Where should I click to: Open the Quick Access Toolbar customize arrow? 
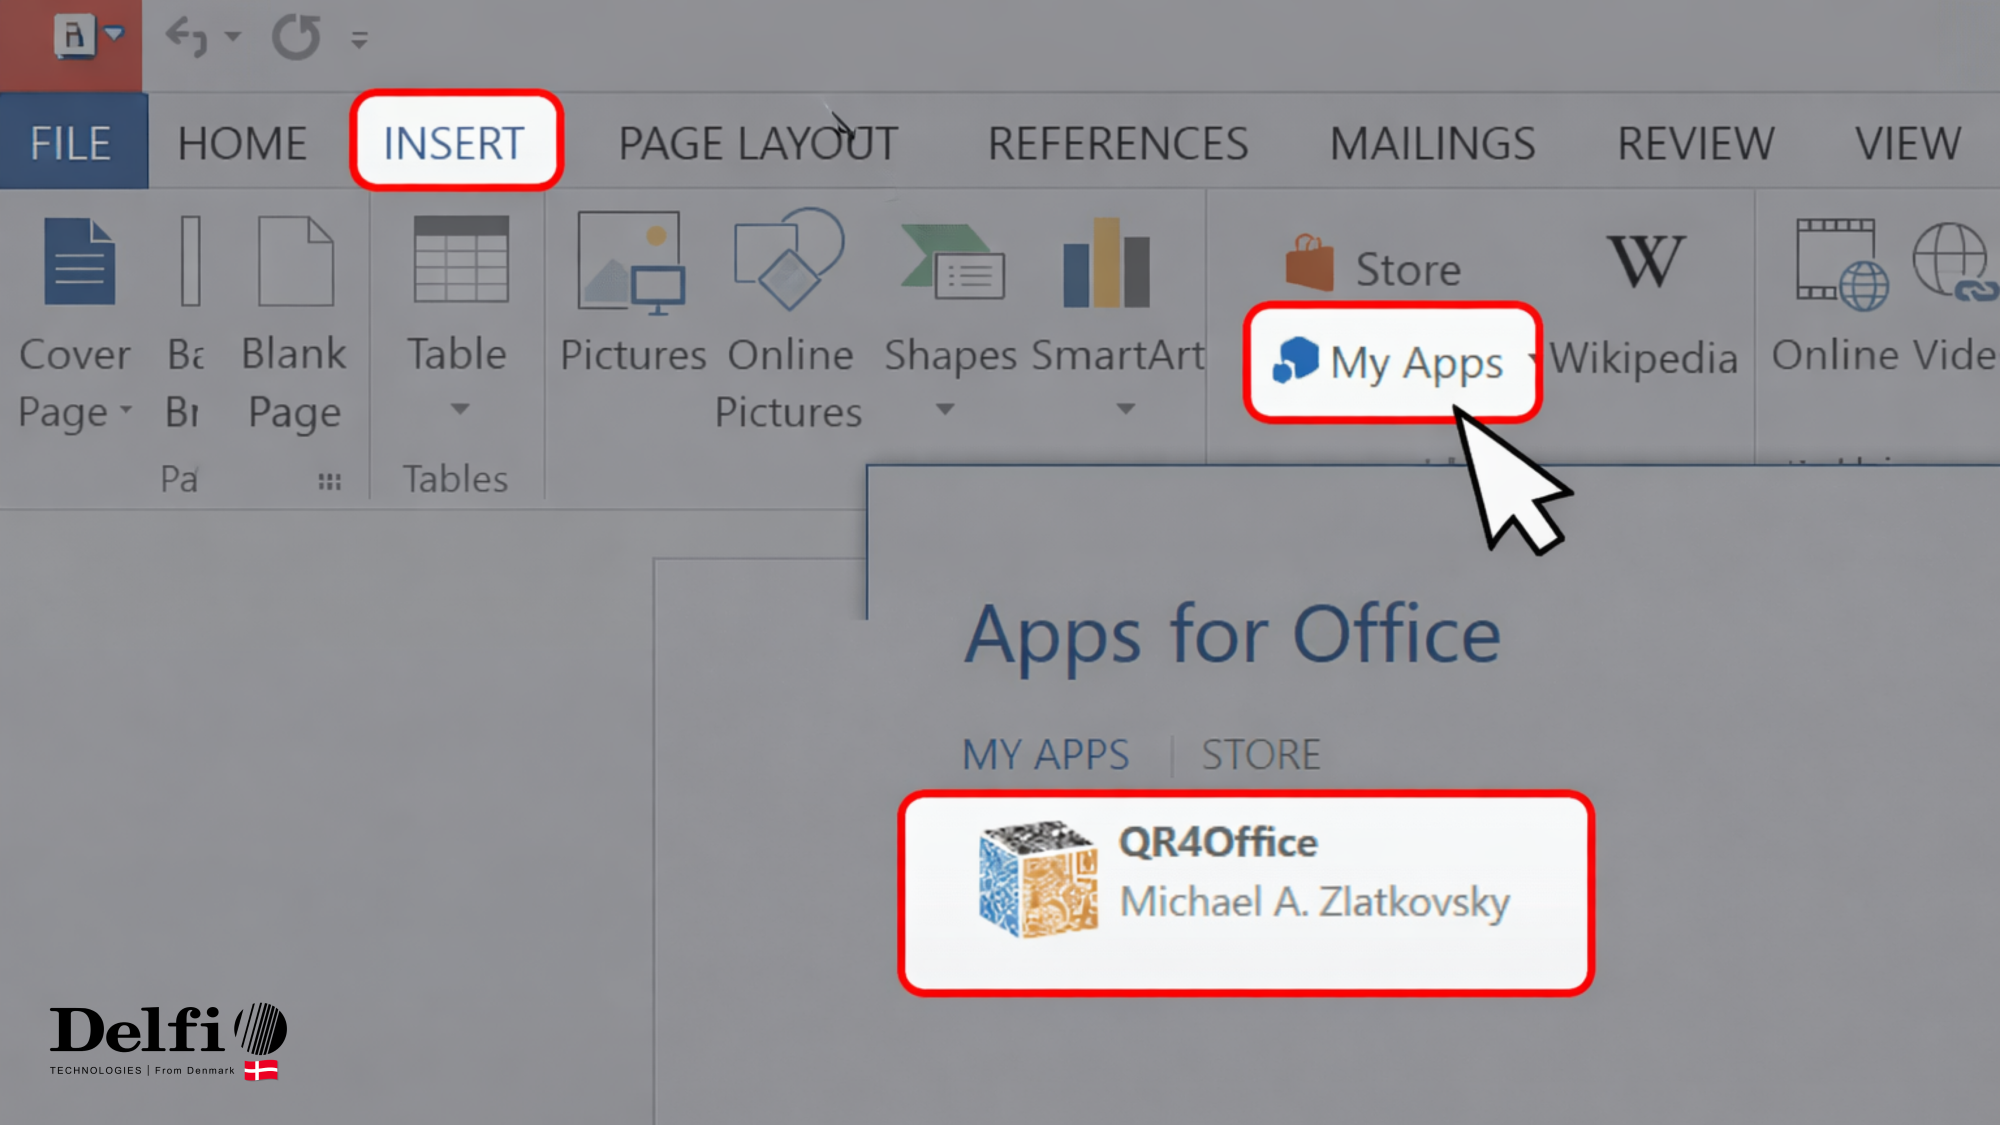pos(360,40)
